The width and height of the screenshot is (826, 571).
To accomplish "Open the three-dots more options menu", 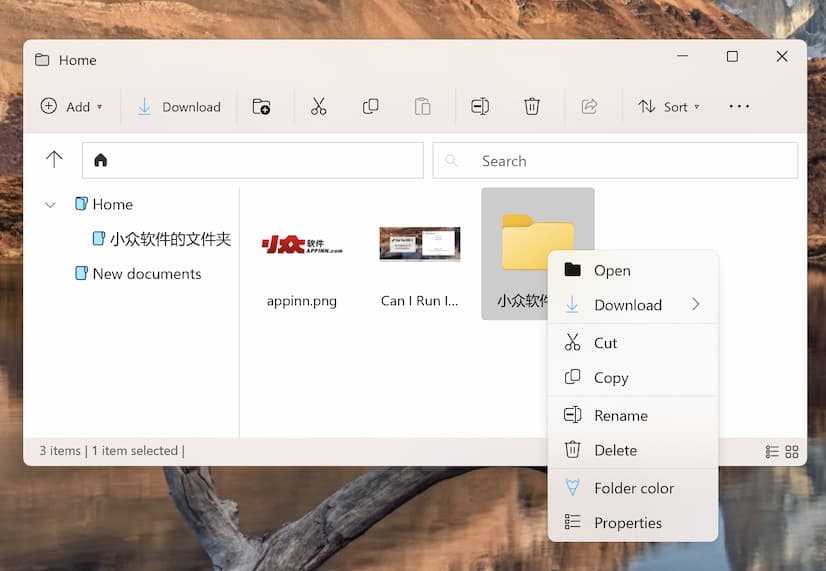I will pos(739,107).
